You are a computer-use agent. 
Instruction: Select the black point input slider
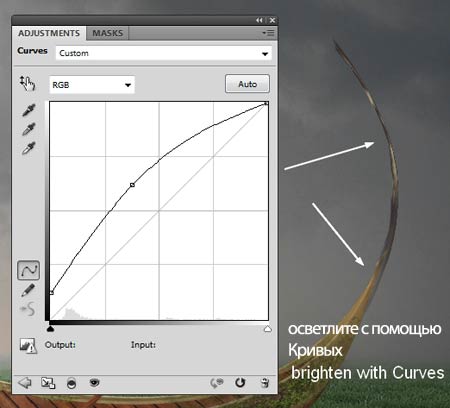pos(50,329)
